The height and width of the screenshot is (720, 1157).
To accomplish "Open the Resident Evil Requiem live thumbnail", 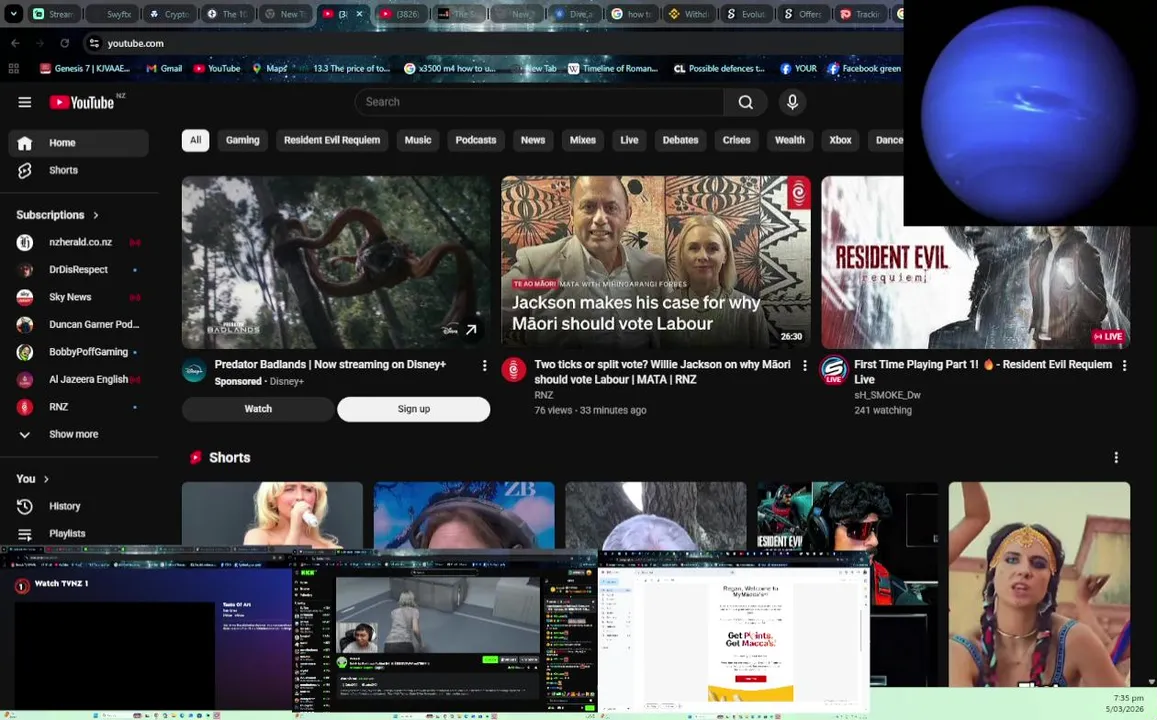I will point(975,288).
